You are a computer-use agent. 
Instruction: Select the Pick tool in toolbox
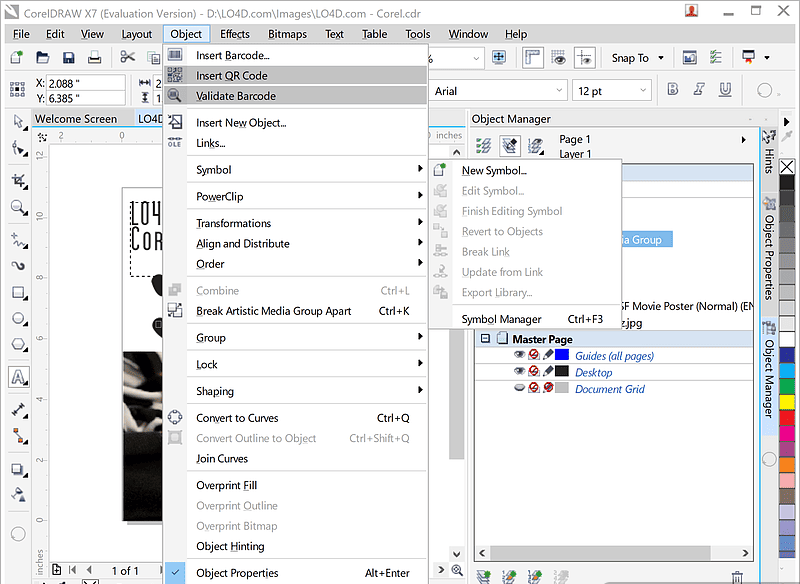coord(19,122)
